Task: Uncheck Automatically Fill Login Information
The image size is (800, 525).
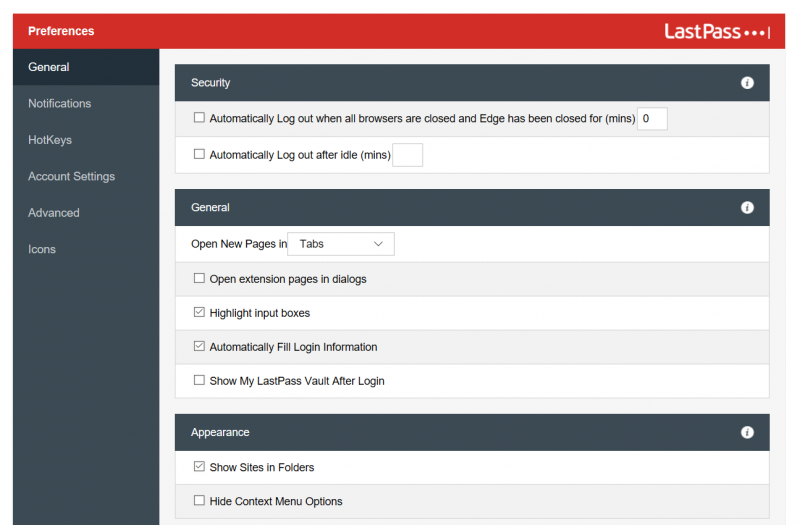Action: point(199,346)
